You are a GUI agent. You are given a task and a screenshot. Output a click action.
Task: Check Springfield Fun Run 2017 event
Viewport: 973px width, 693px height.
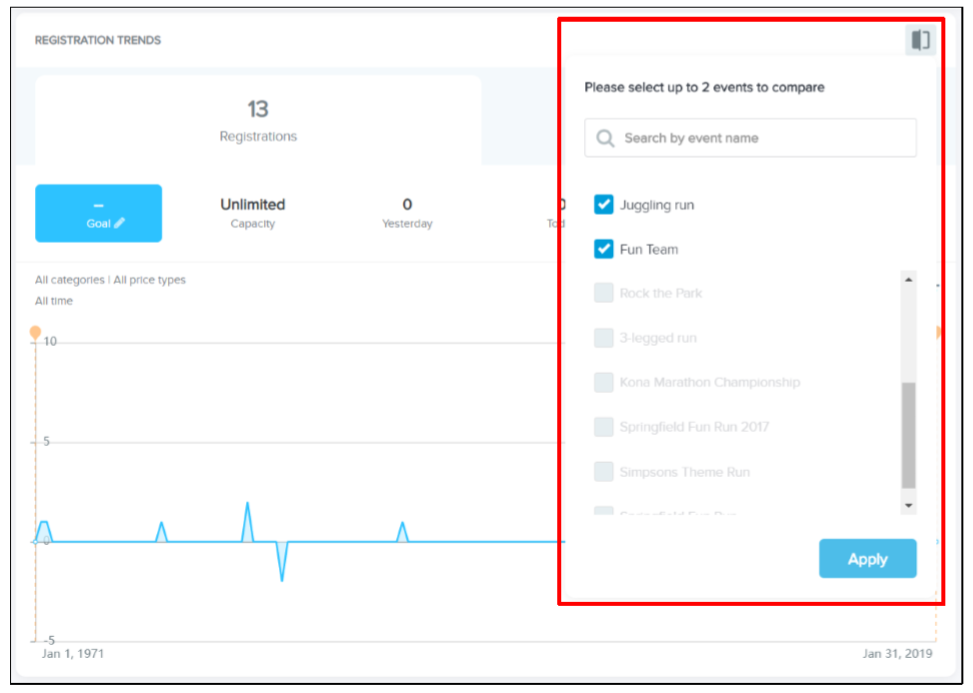604,427
